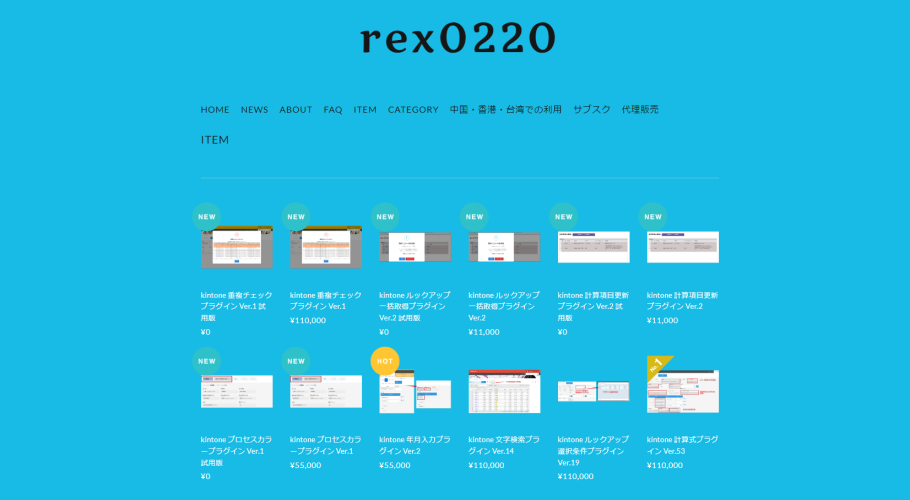Click ¥110,000 price under 計算式プラグイン Ver.53

pos(665,465)
